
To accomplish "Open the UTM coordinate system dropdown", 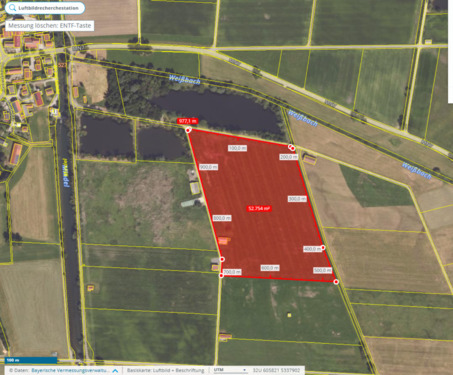I will tap(229, 370).
